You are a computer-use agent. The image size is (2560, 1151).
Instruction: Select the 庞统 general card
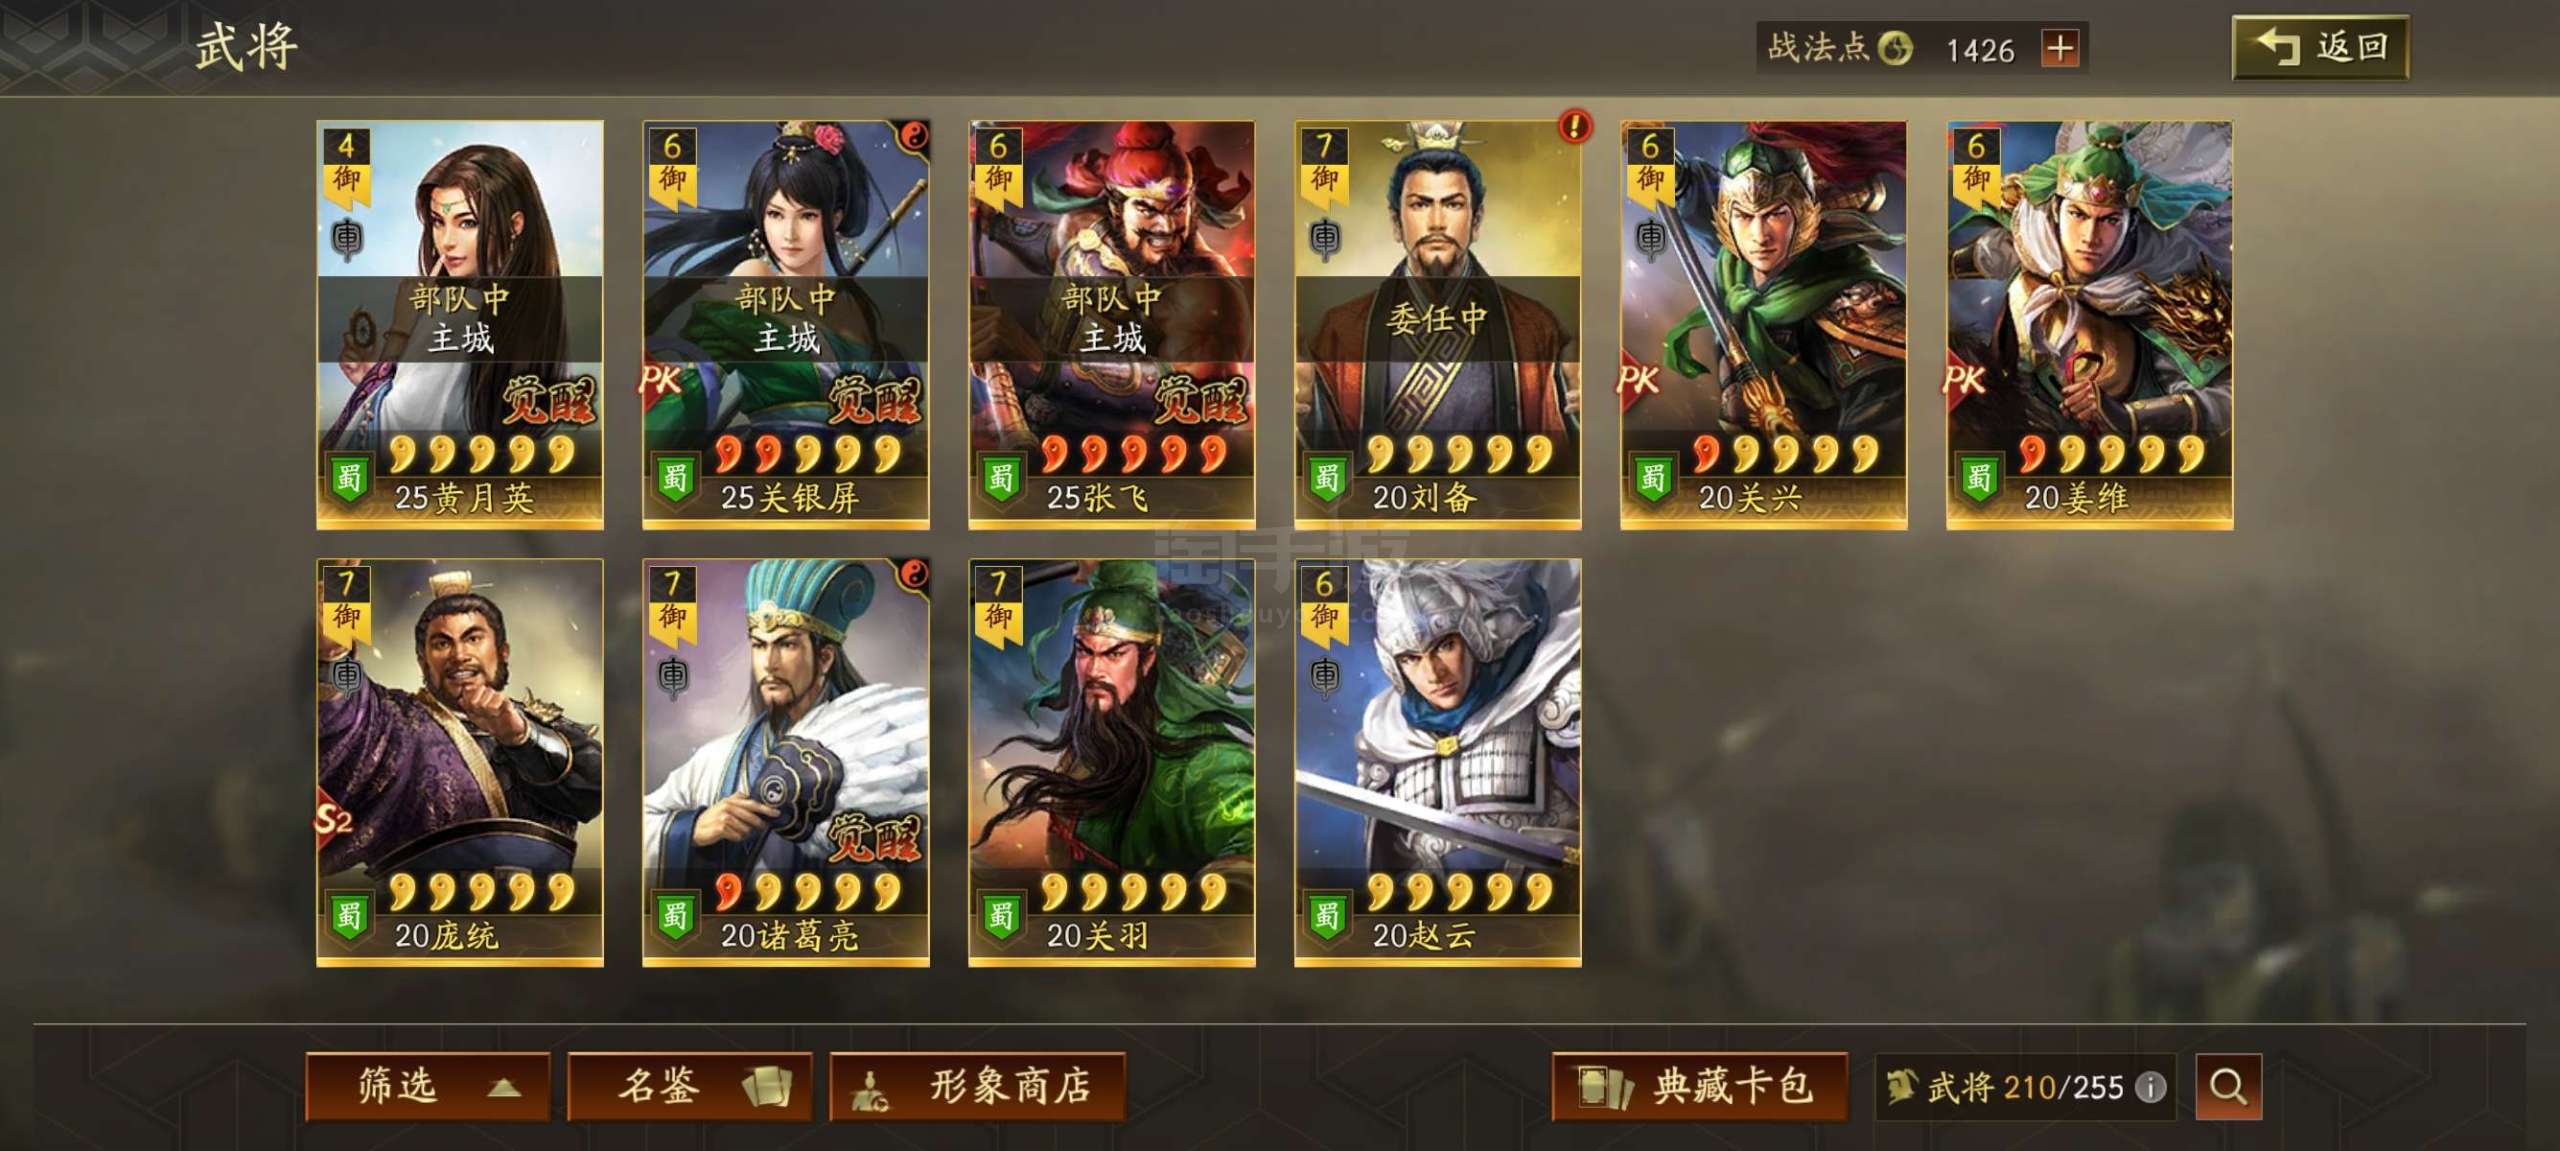pos(460,762)
